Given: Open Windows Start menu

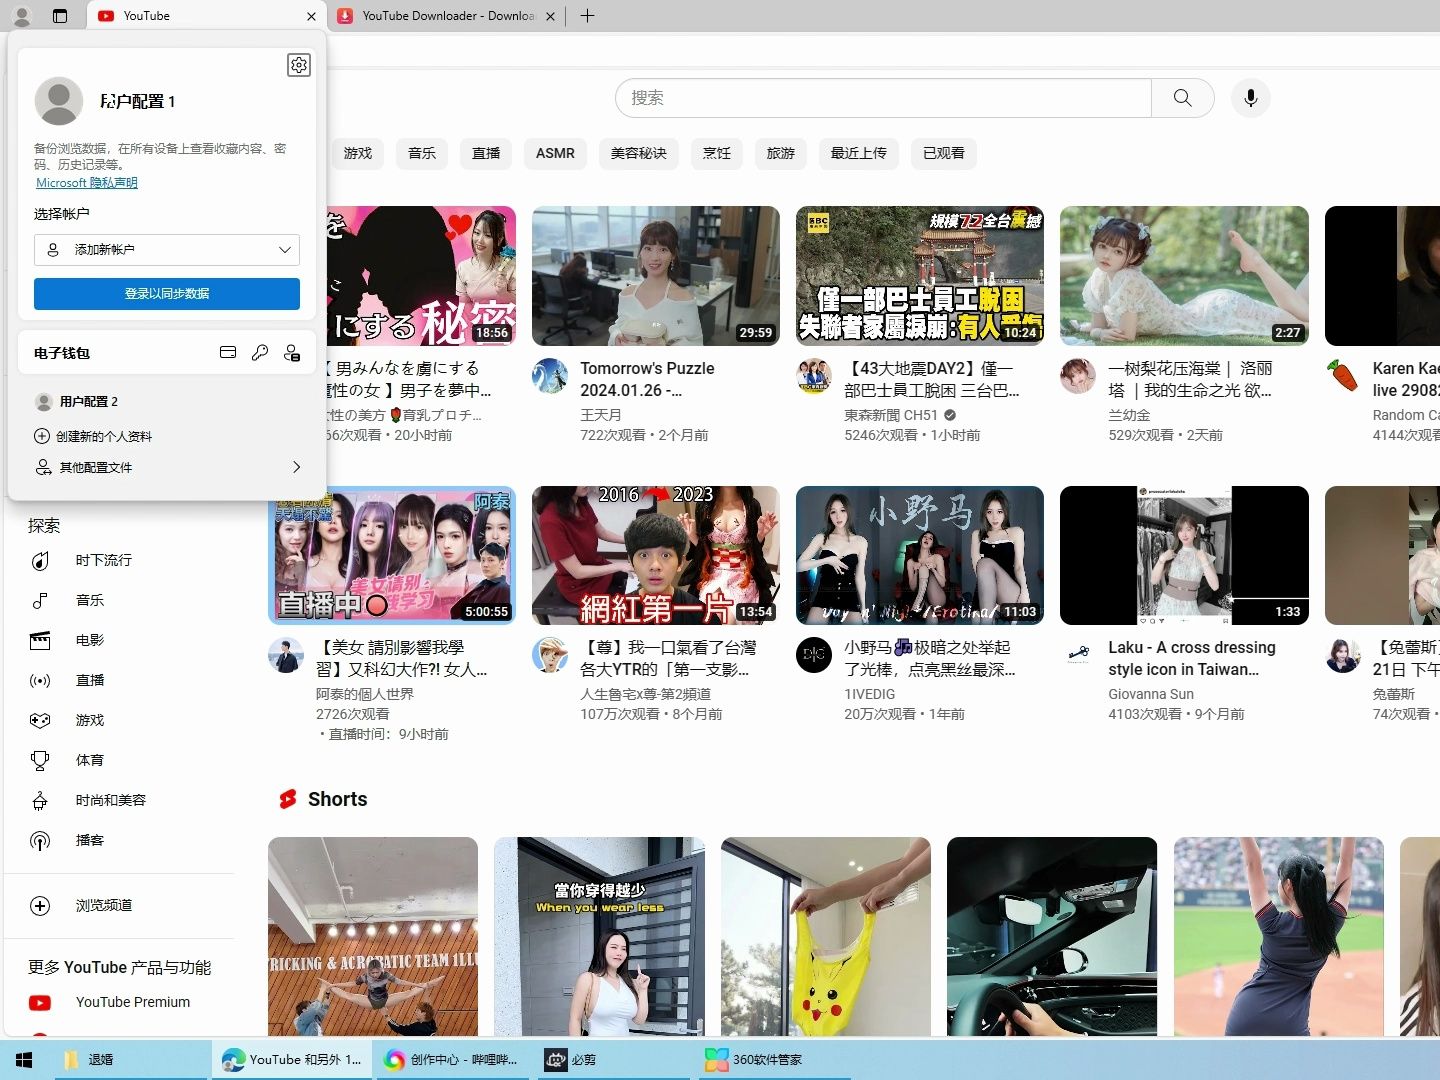Looking at the screenshot, I should [x=24, y=1059].
